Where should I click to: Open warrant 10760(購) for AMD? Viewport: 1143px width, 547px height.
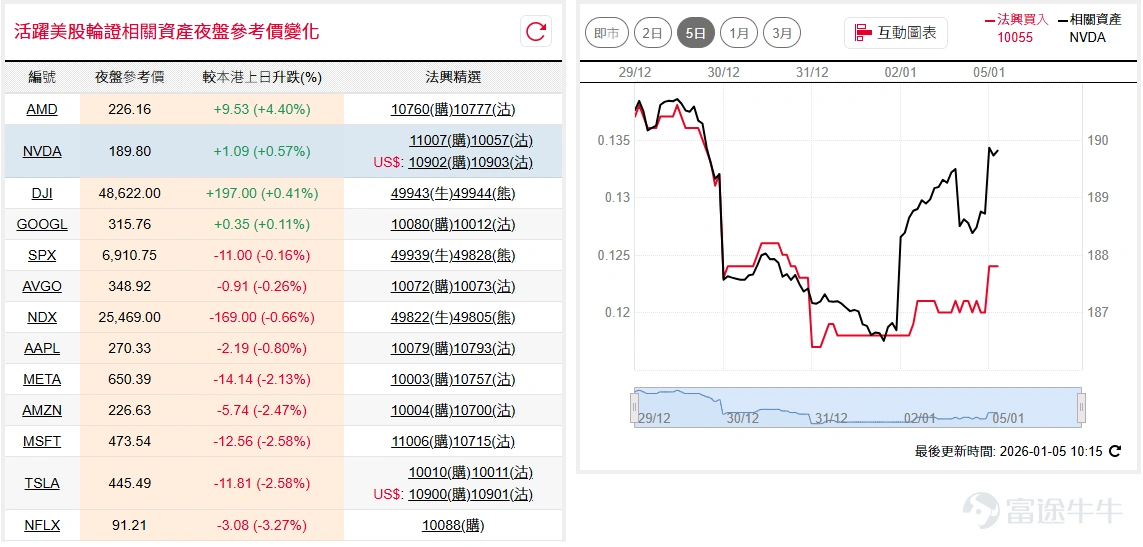click(x=421, y=109)
